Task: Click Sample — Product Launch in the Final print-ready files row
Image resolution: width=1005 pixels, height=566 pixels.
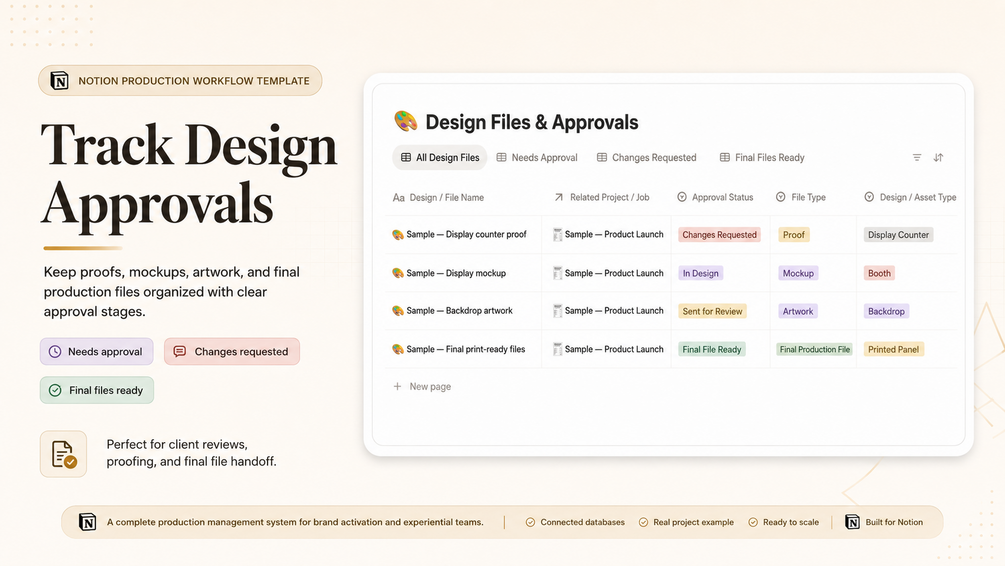Action: click(x=614, y=349)
